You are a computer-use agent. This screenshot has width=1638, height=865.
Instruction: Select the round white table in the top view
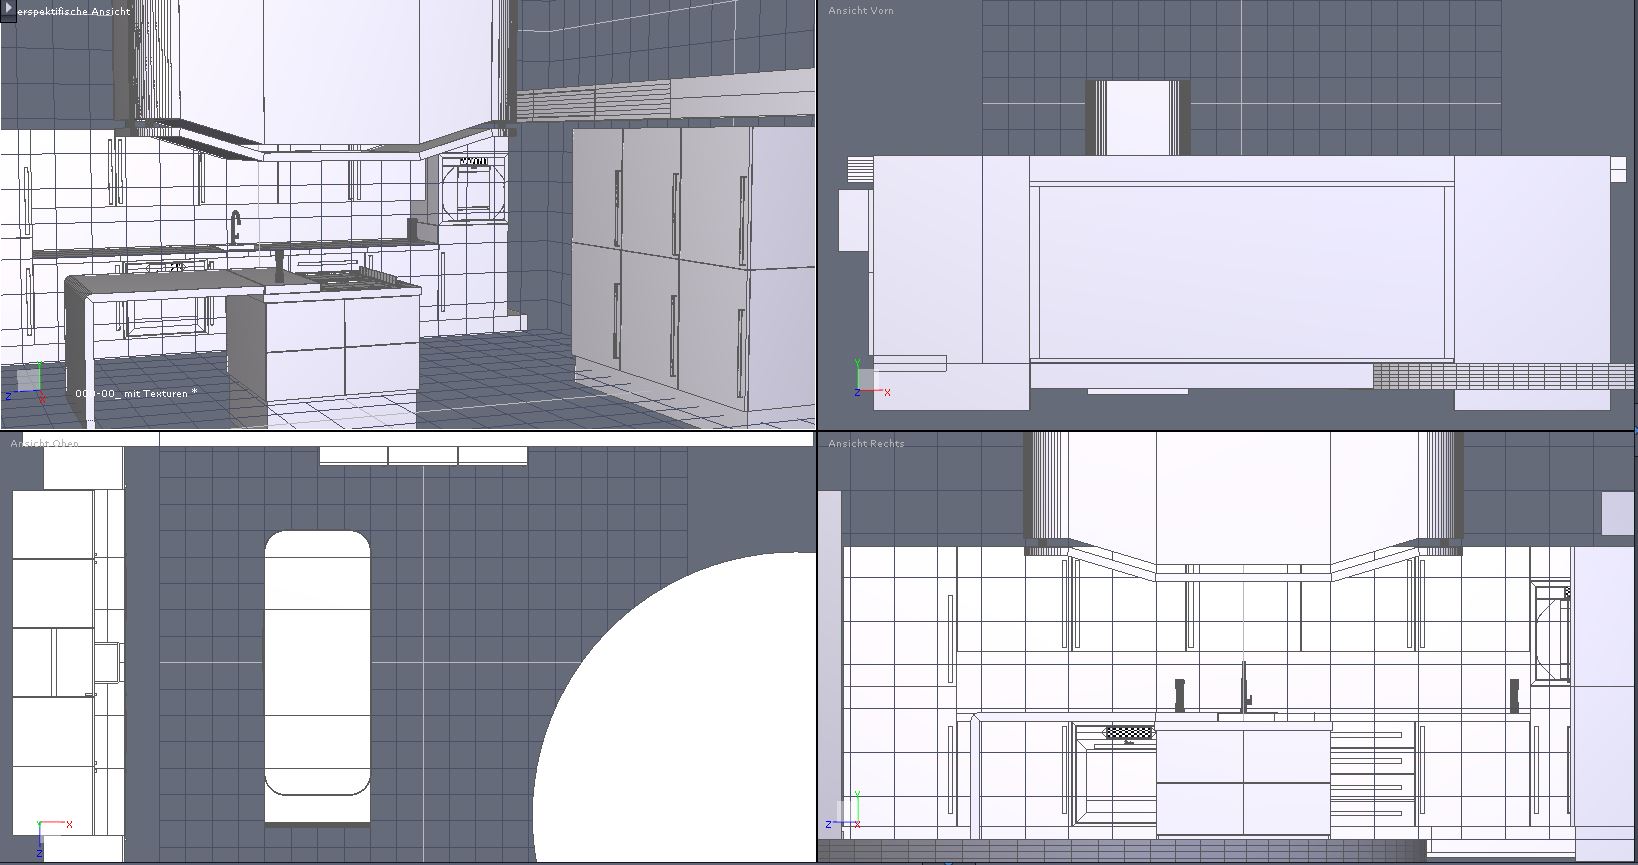(675, 707)
